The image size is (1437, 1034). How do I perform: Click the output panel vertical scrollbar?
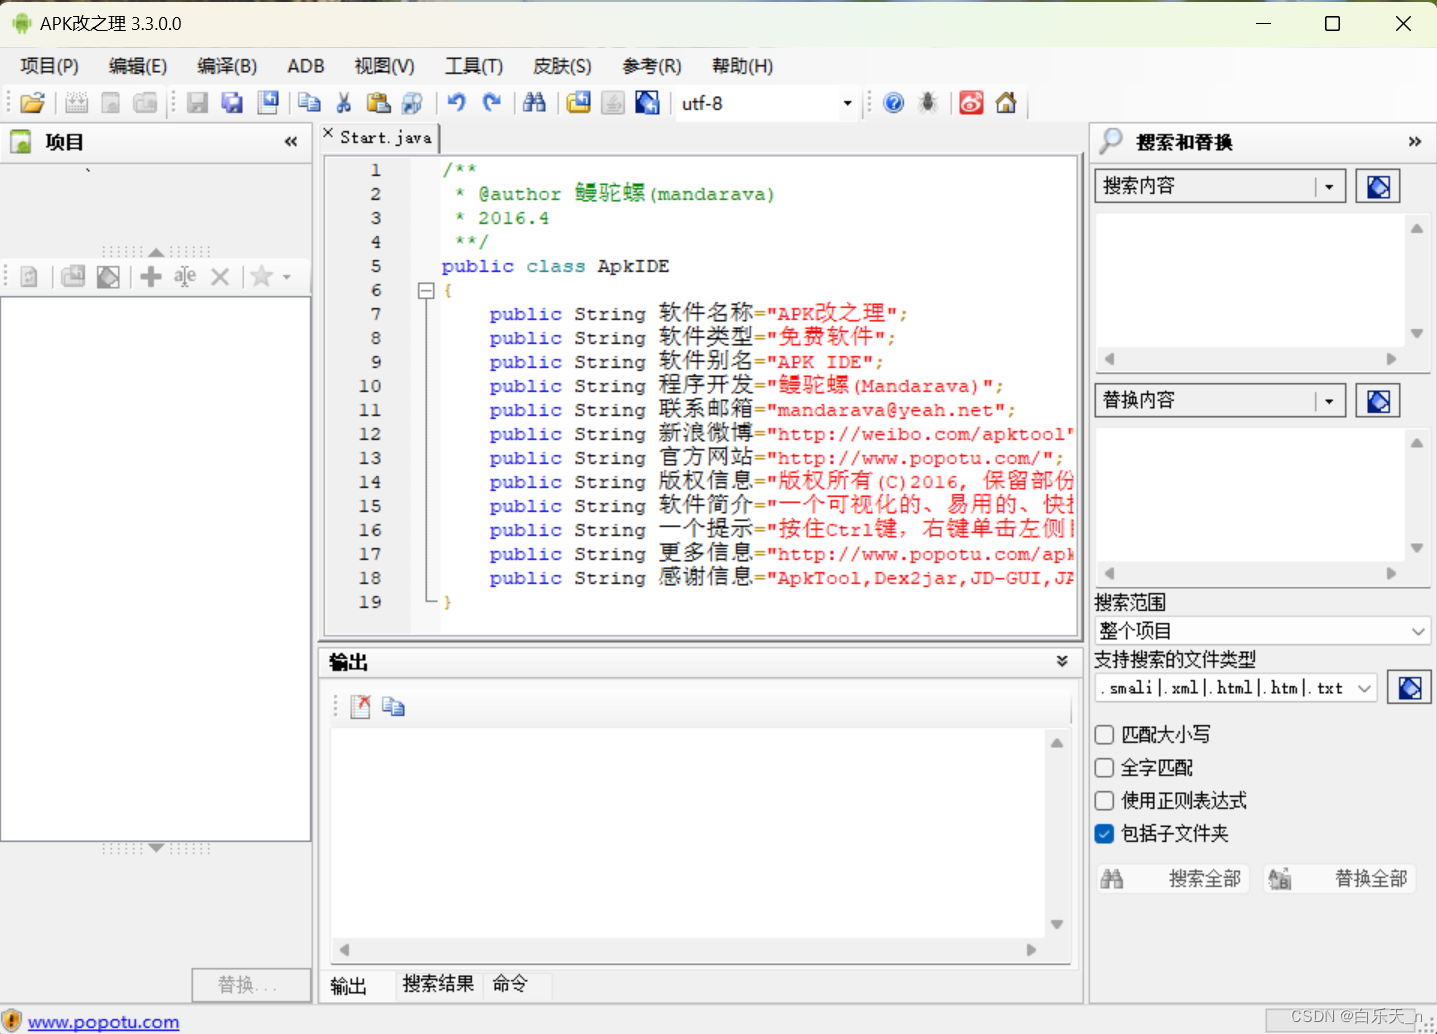(x=1057, y=834)
